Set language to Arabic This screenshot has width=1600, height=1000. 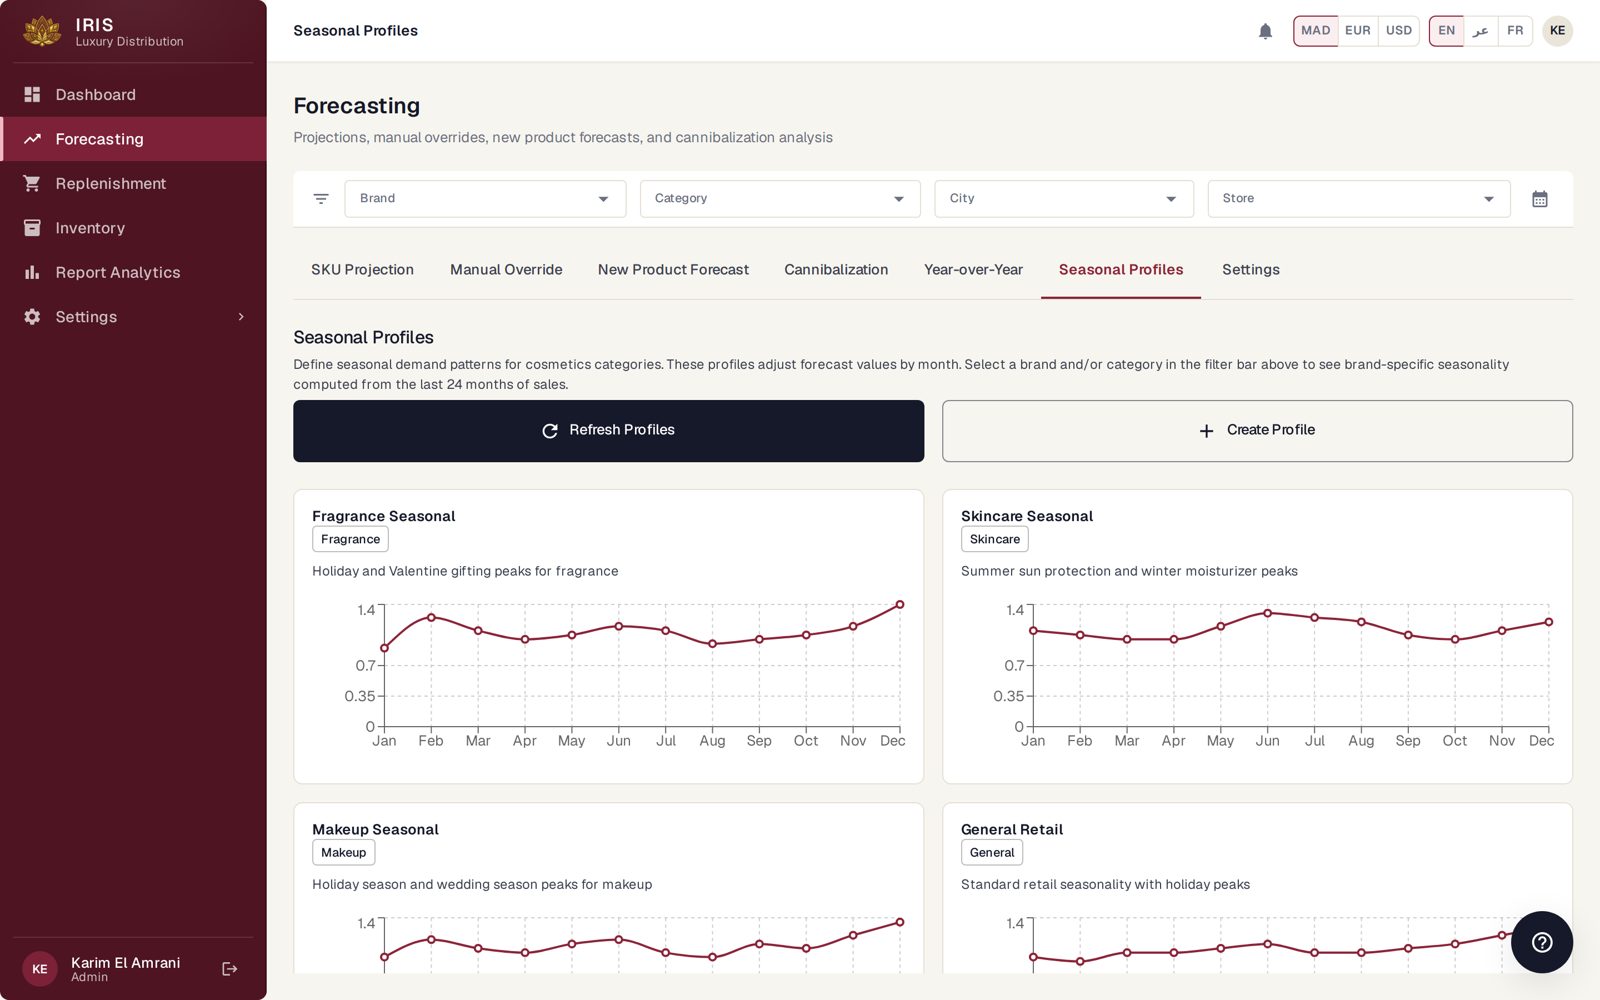[1481, 31]
